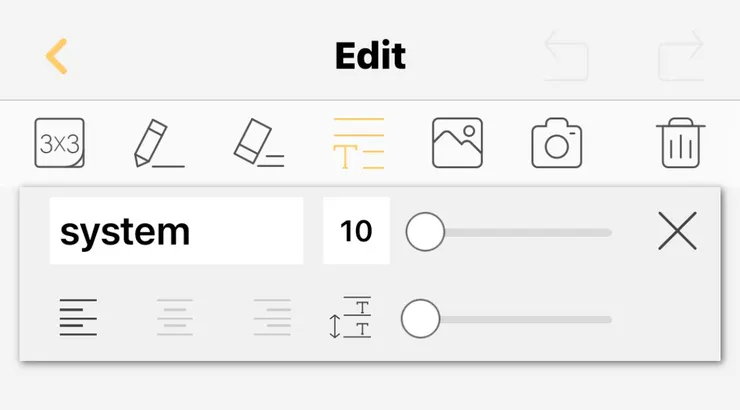Open the camera to take a photo
This screenshot has height=410, width=740.
click(x=556, y=143)
